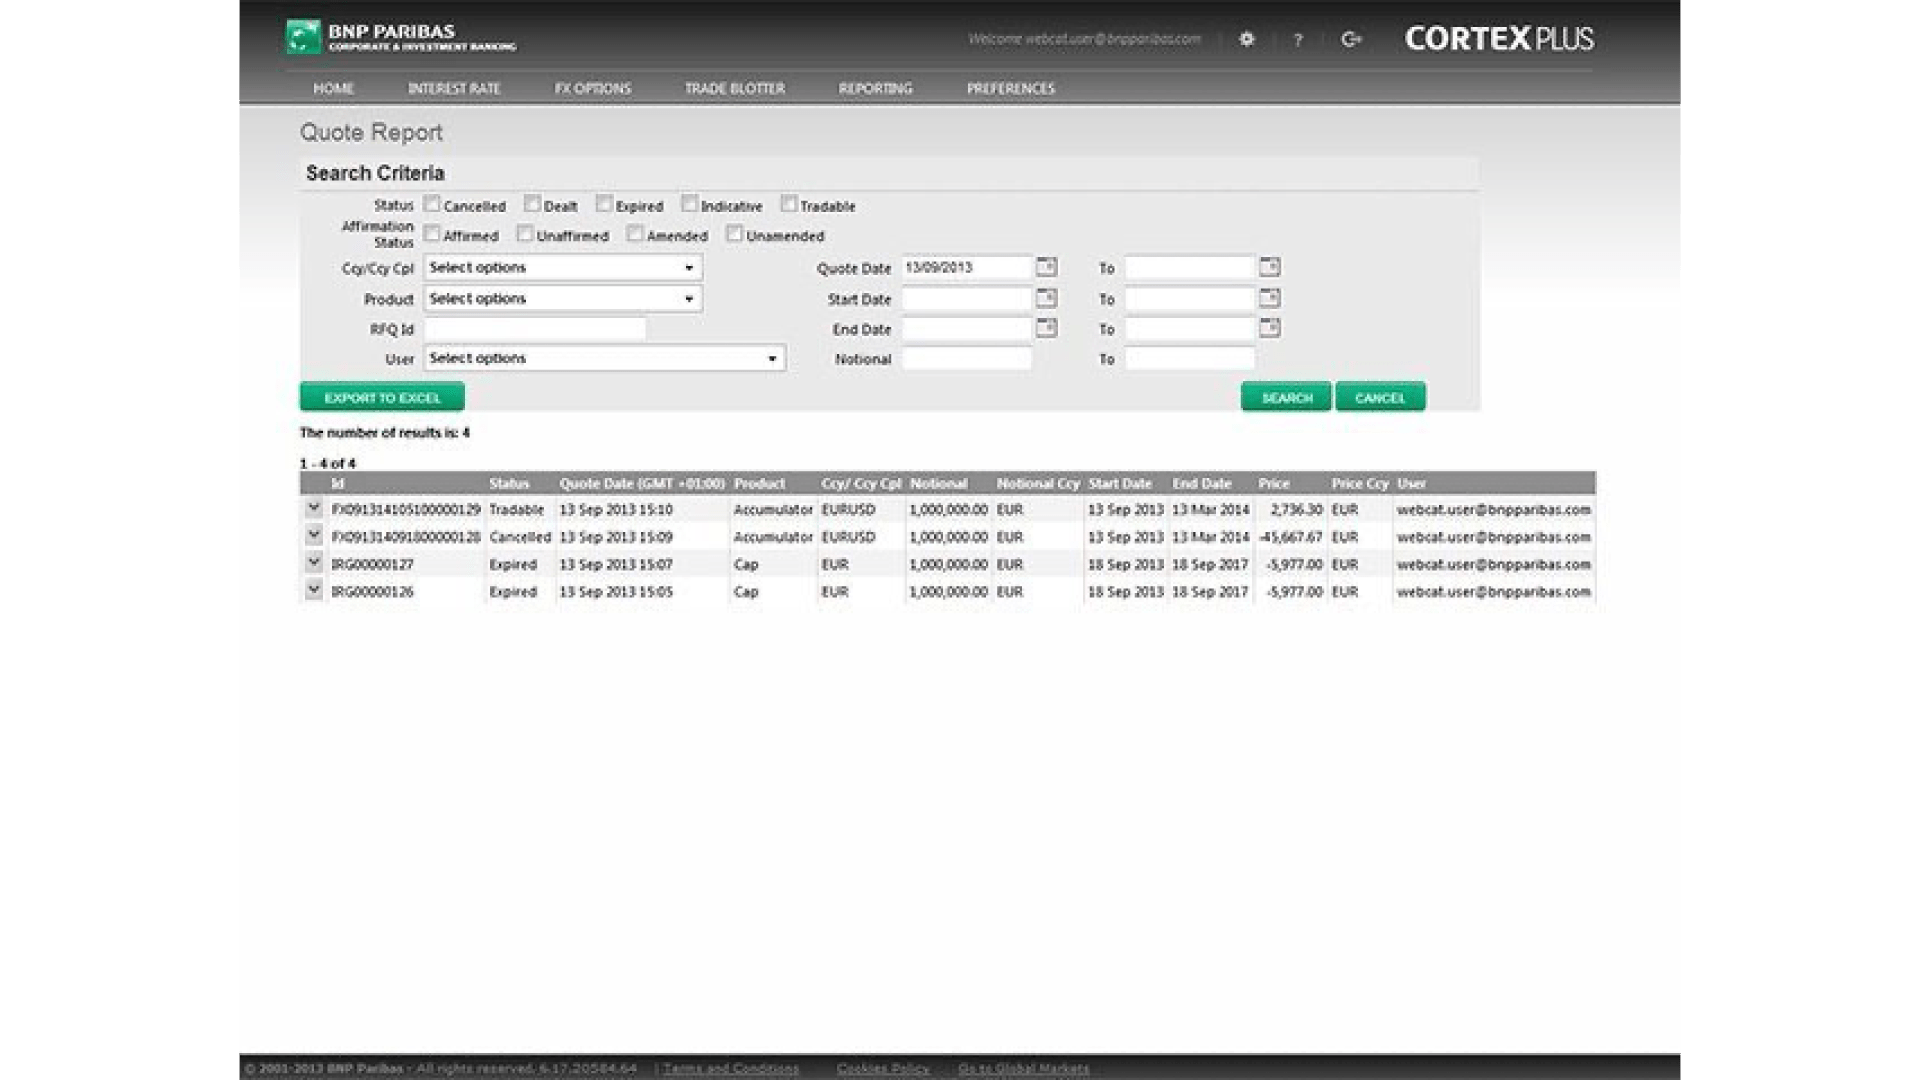
Task: Open the calendar picker for End Date
Action: pyautogui.click(x=1046, y=328)
